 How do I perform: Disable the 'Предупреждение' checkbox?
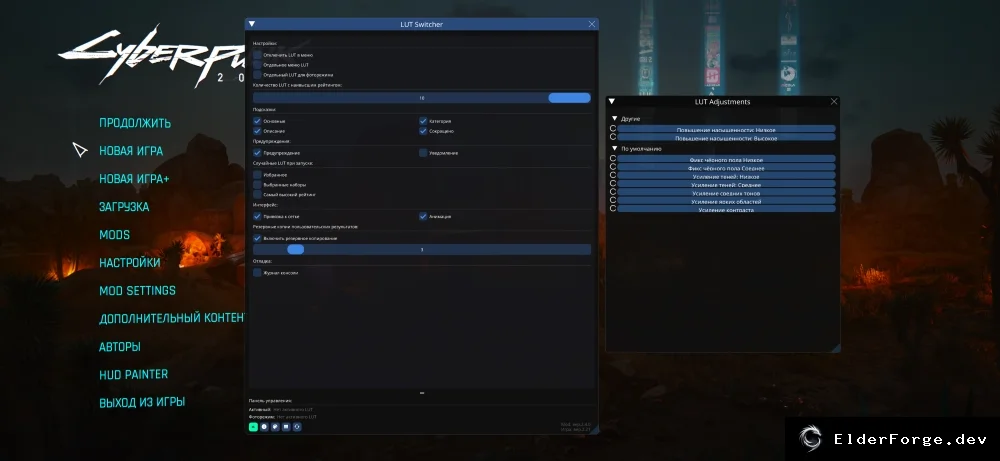(x=257, y=153)
